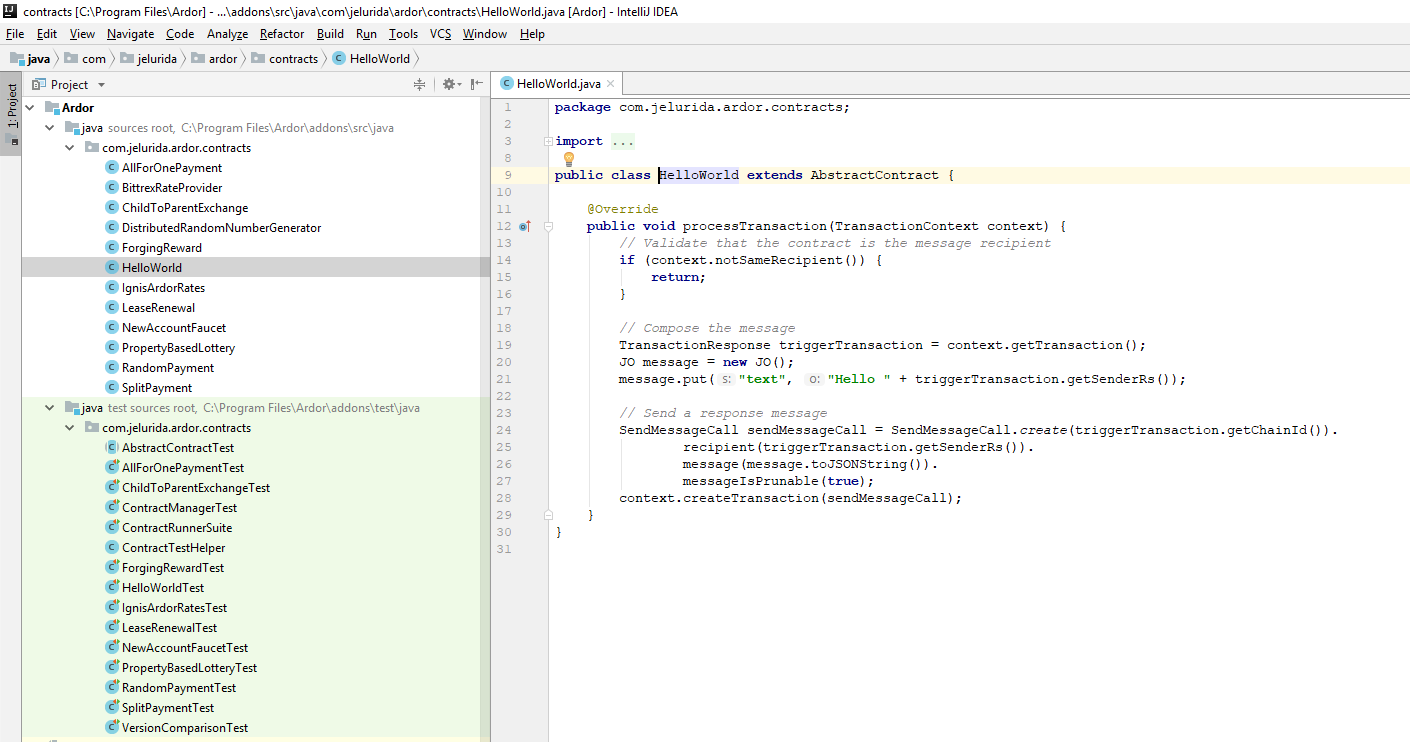Viewport: 1410px width, 742px height.
Task: Select the BittrexRateProvider class icon
Action: coord(110,187)
